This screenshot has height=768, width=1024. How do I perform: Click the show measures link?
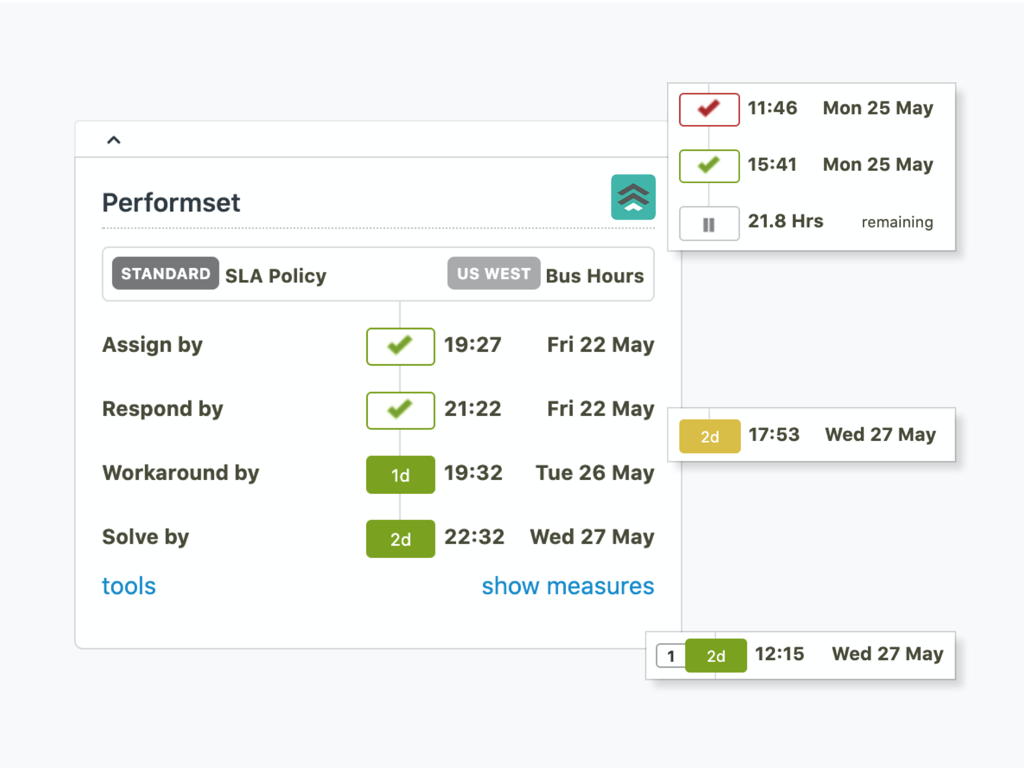(x=567, y=586)
